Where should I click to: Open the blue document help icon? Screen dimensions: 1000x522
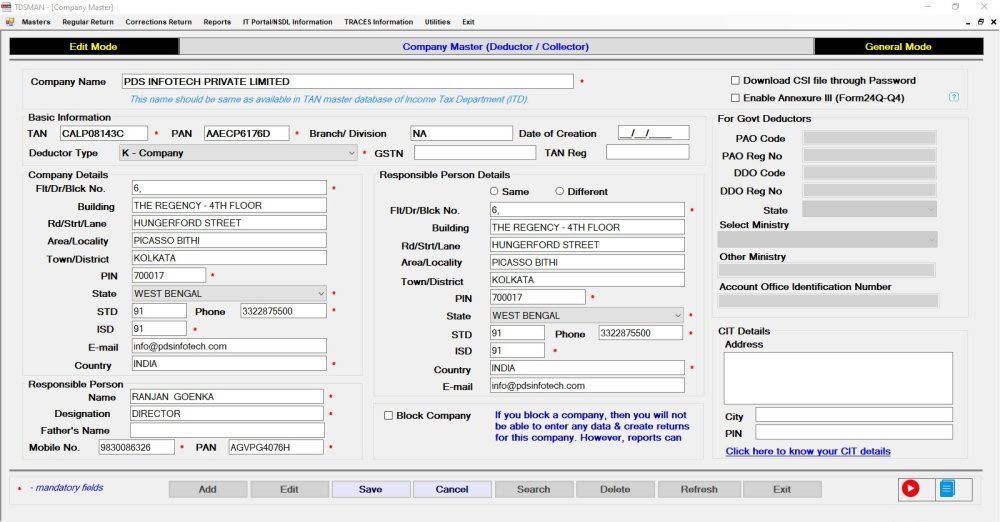947,489
